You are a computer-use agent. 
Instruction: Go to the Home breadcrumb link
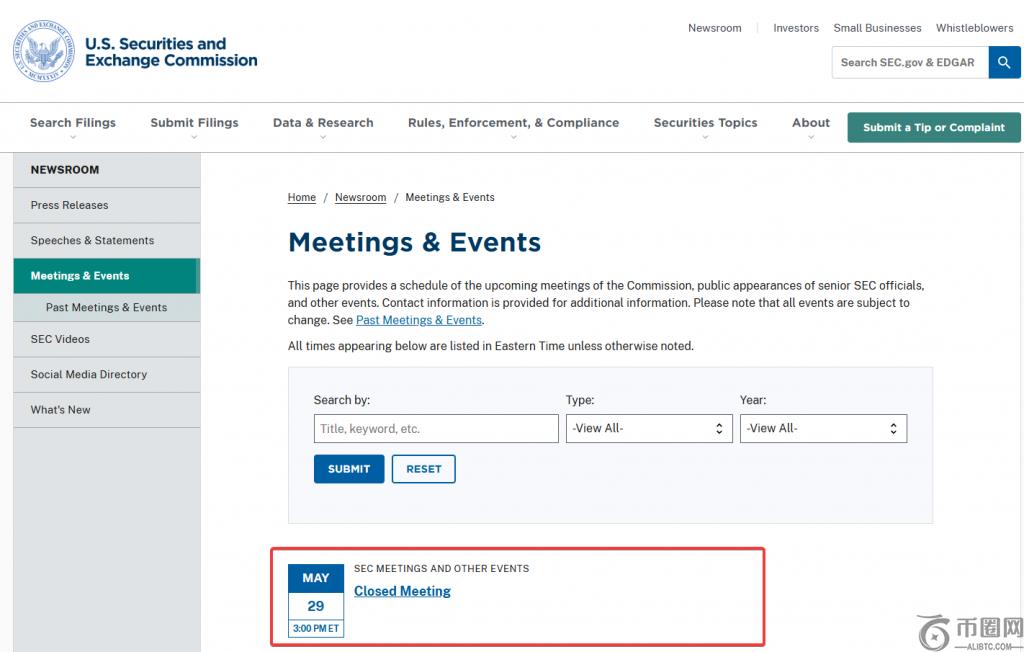(x=302, y=197)
